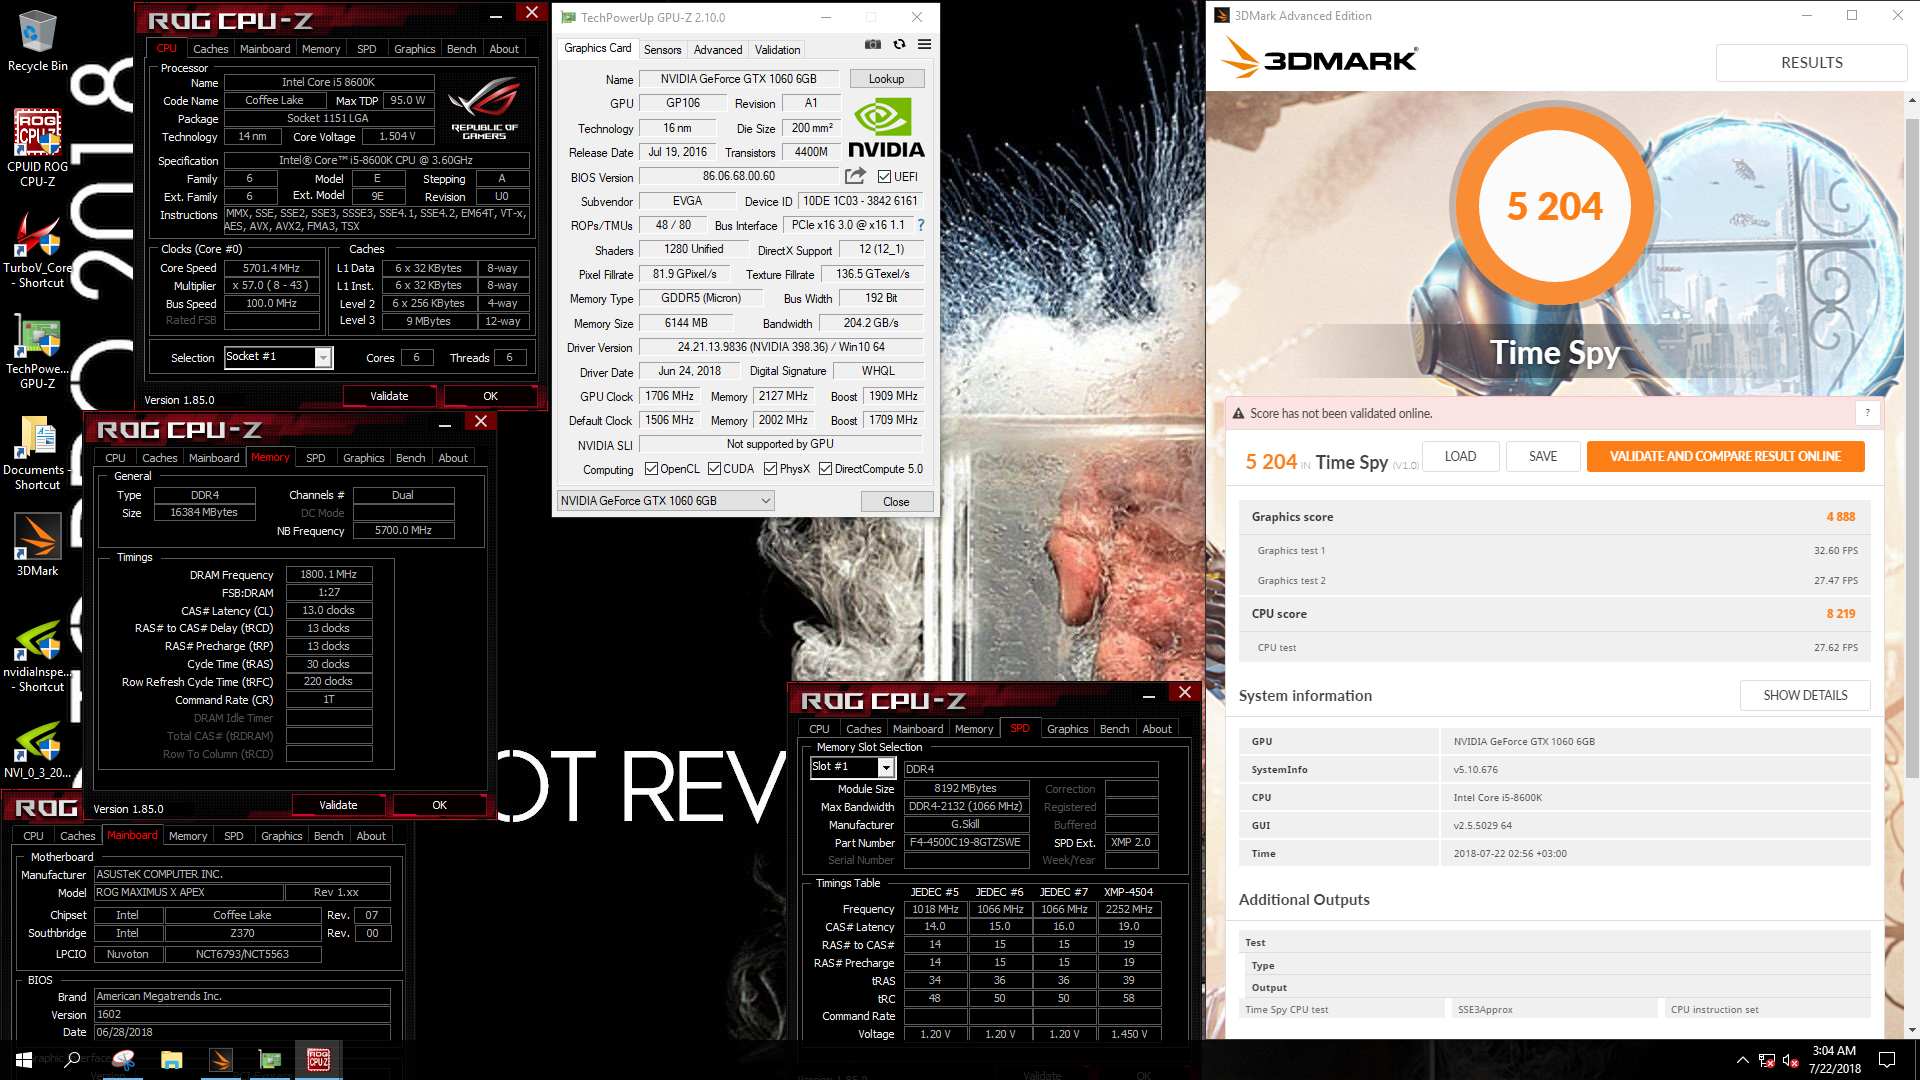Click the muted volume tray icon
The width and height of the screenshot is (1920, 1080).
1791,1060
